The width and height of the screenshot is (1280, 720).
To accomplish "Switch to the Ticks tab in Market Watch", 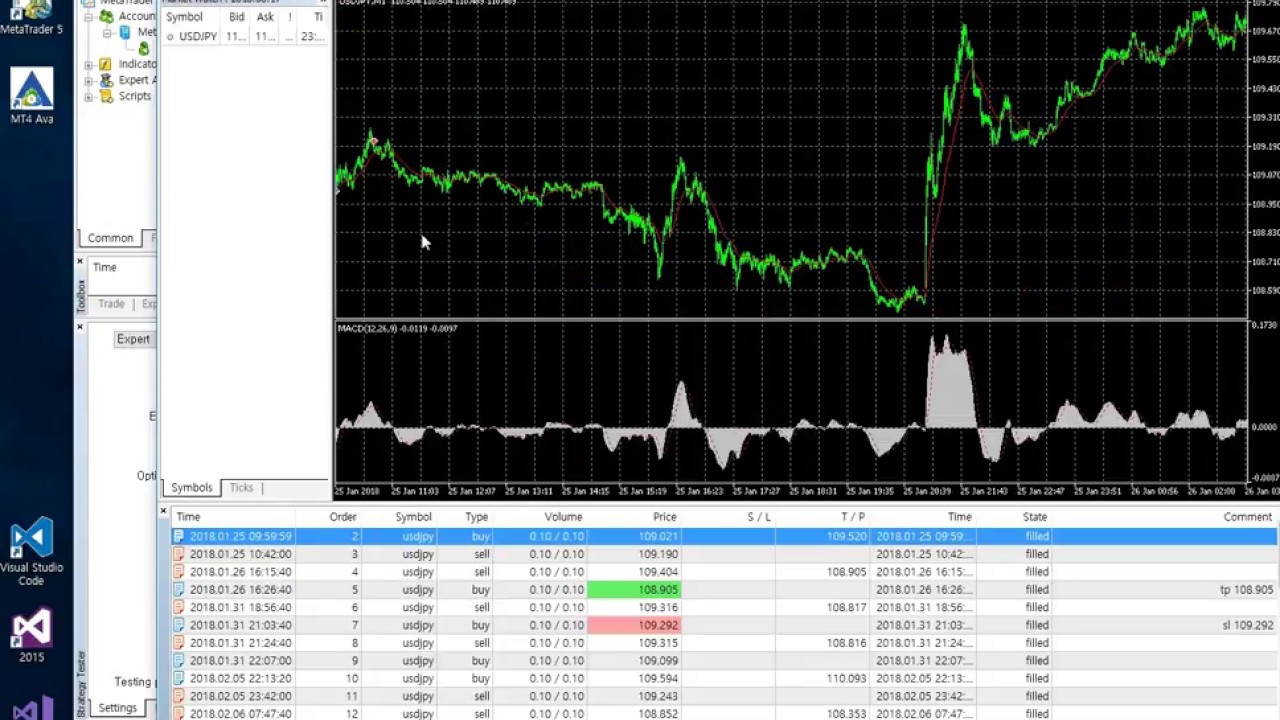I will coord(241,488).
